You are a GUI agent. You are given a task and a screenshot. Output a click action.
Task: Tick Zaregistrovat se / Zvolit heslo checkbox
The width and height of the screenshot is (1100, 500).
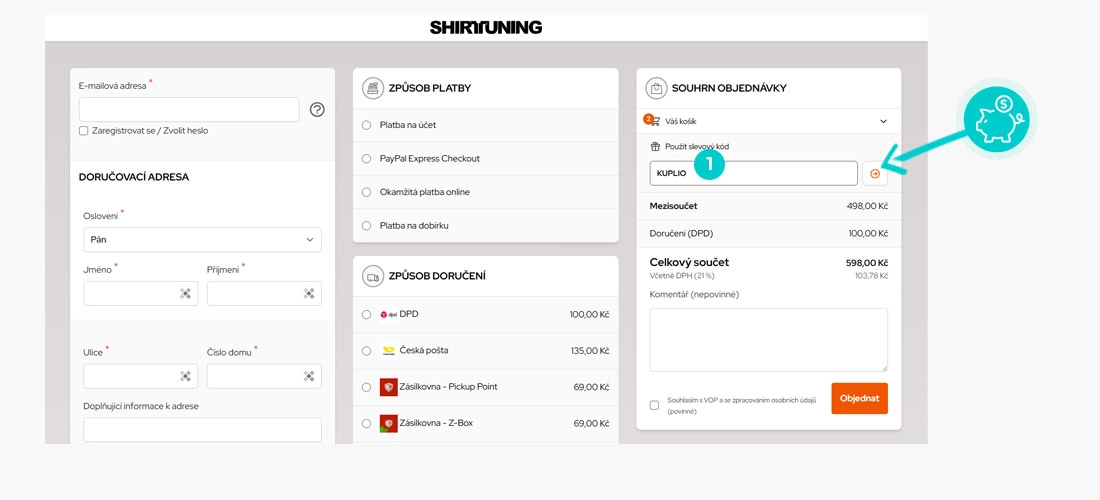pos(83,130)
